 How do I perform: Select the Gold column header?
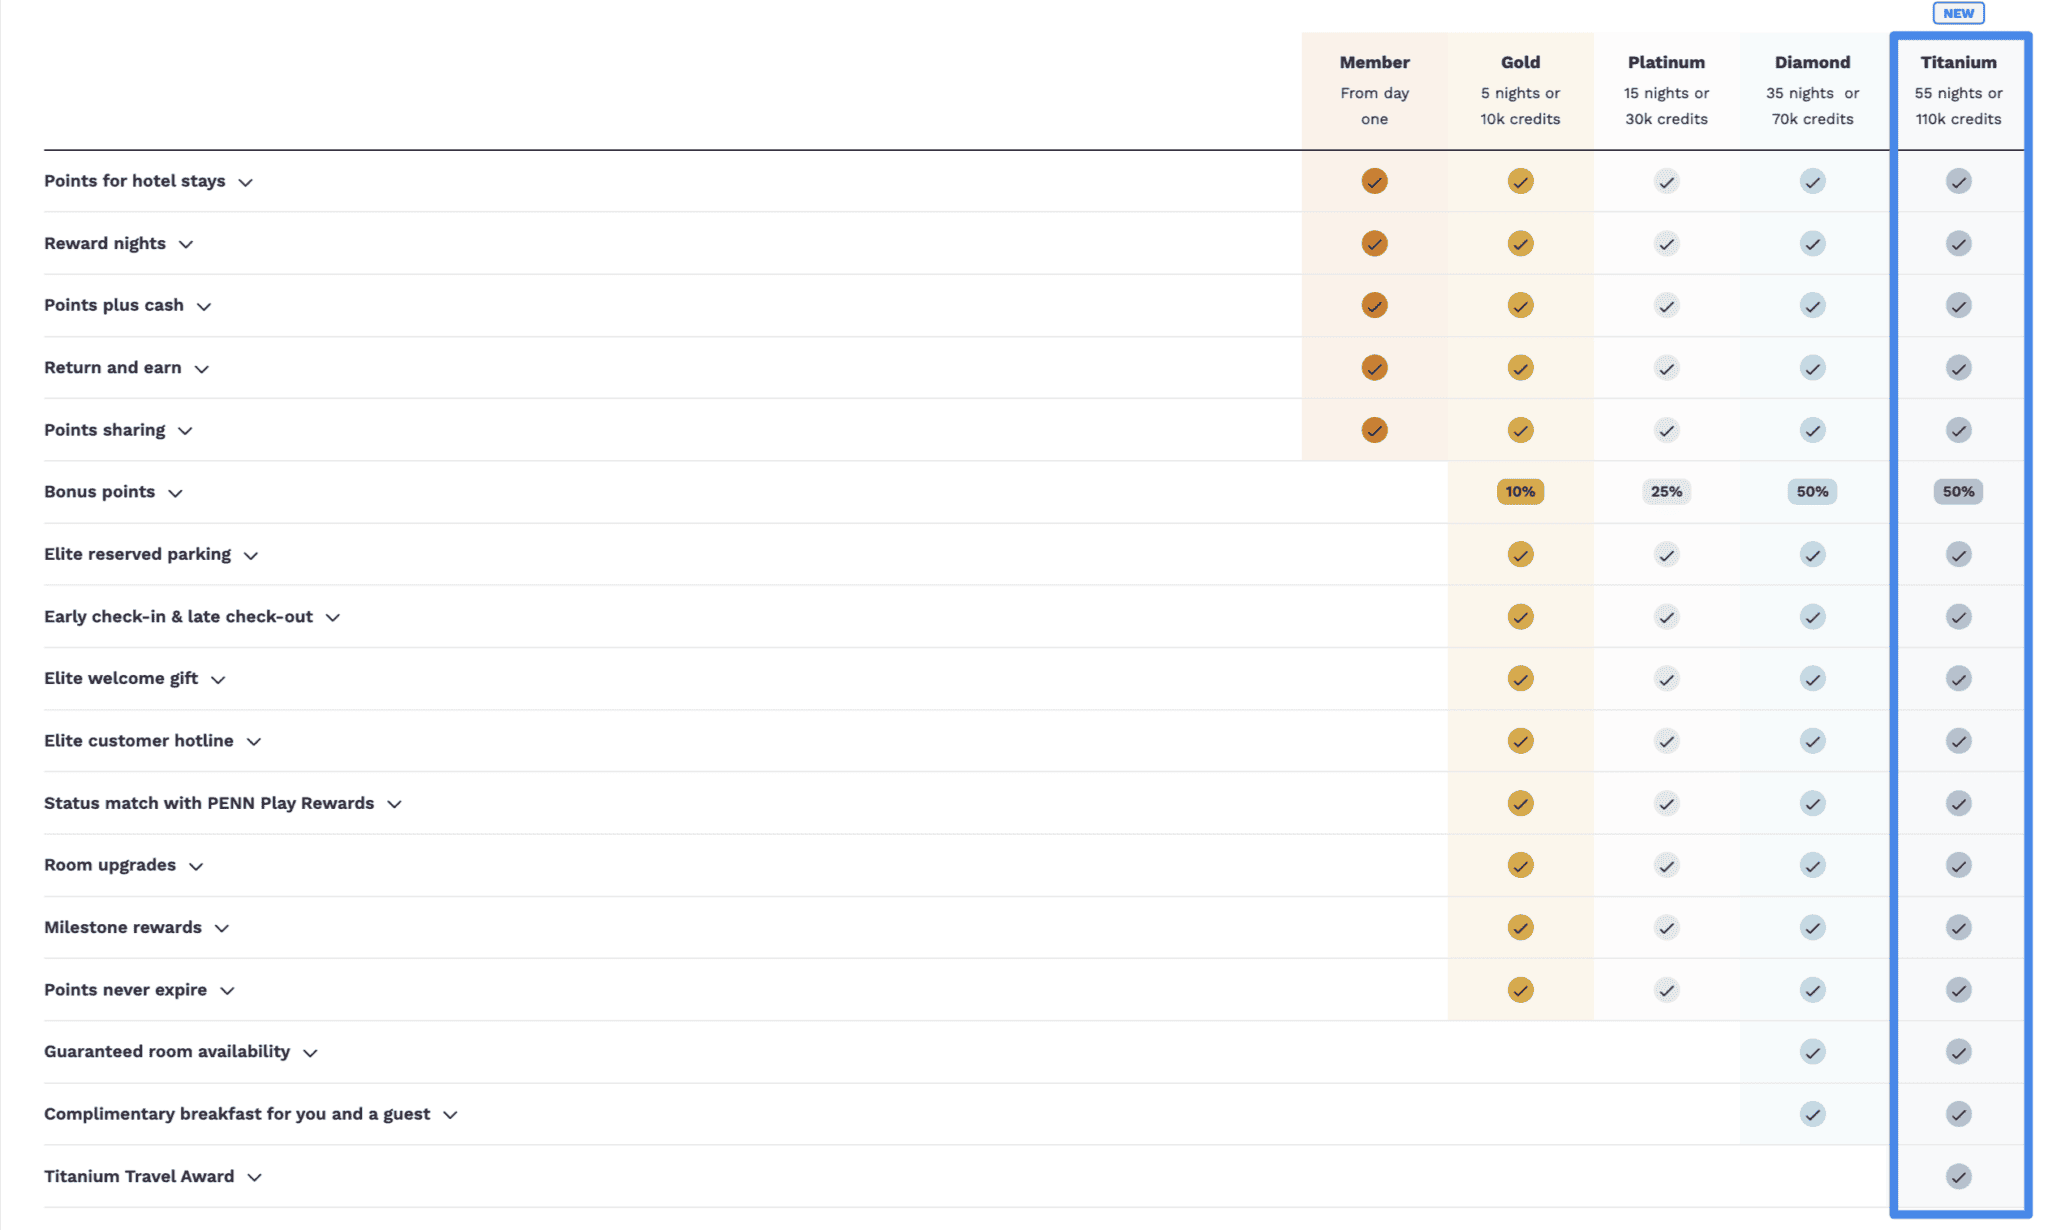click(1519, 62)
